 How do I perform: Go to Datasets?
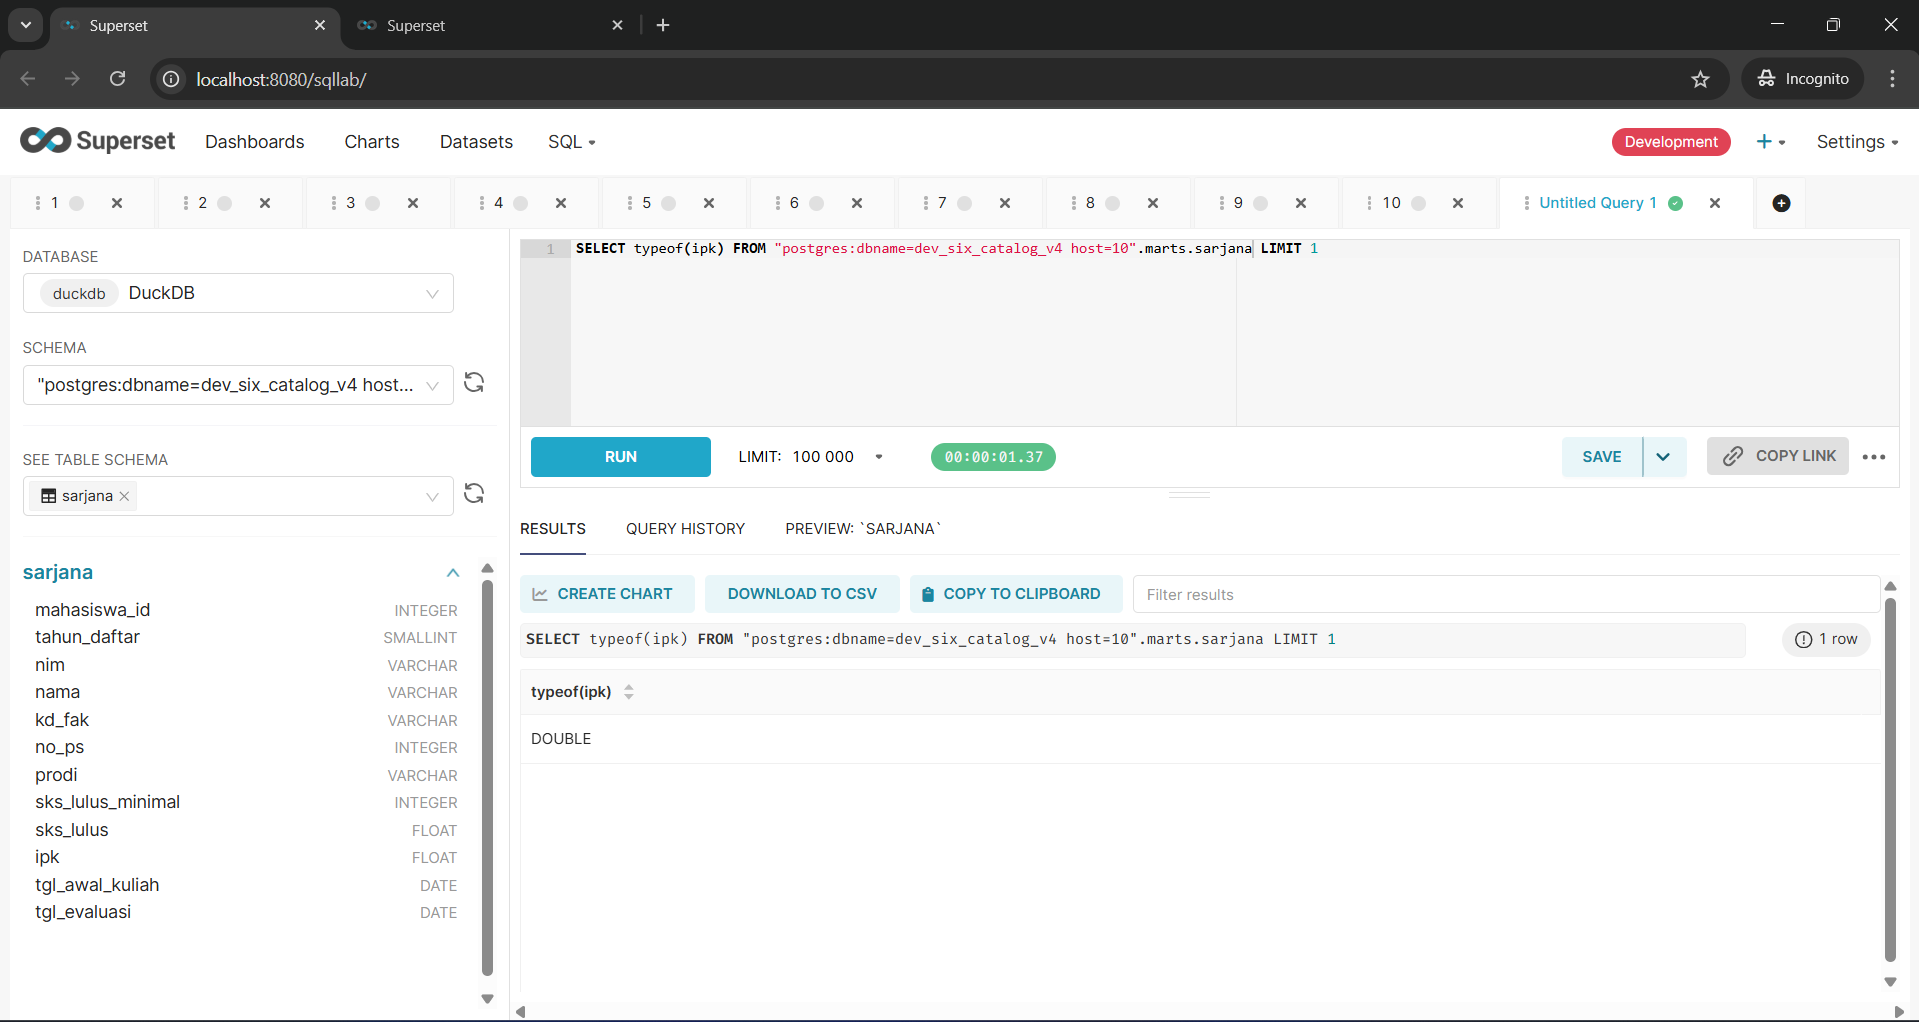[x=476, y=142]
